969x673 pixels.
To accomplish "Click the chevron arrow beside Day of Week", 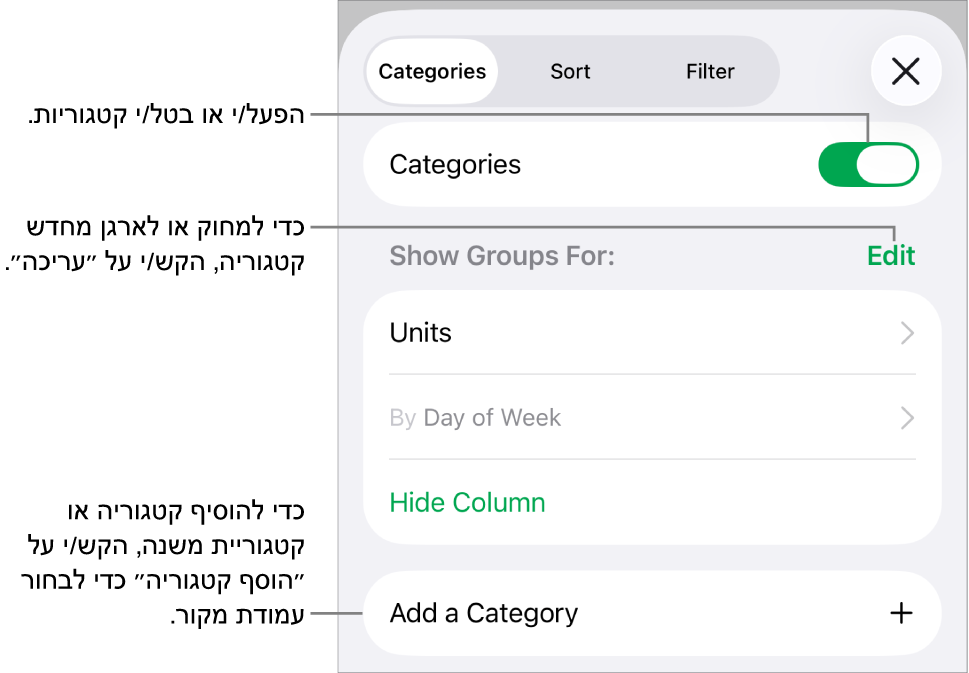I will coord(907,418).
